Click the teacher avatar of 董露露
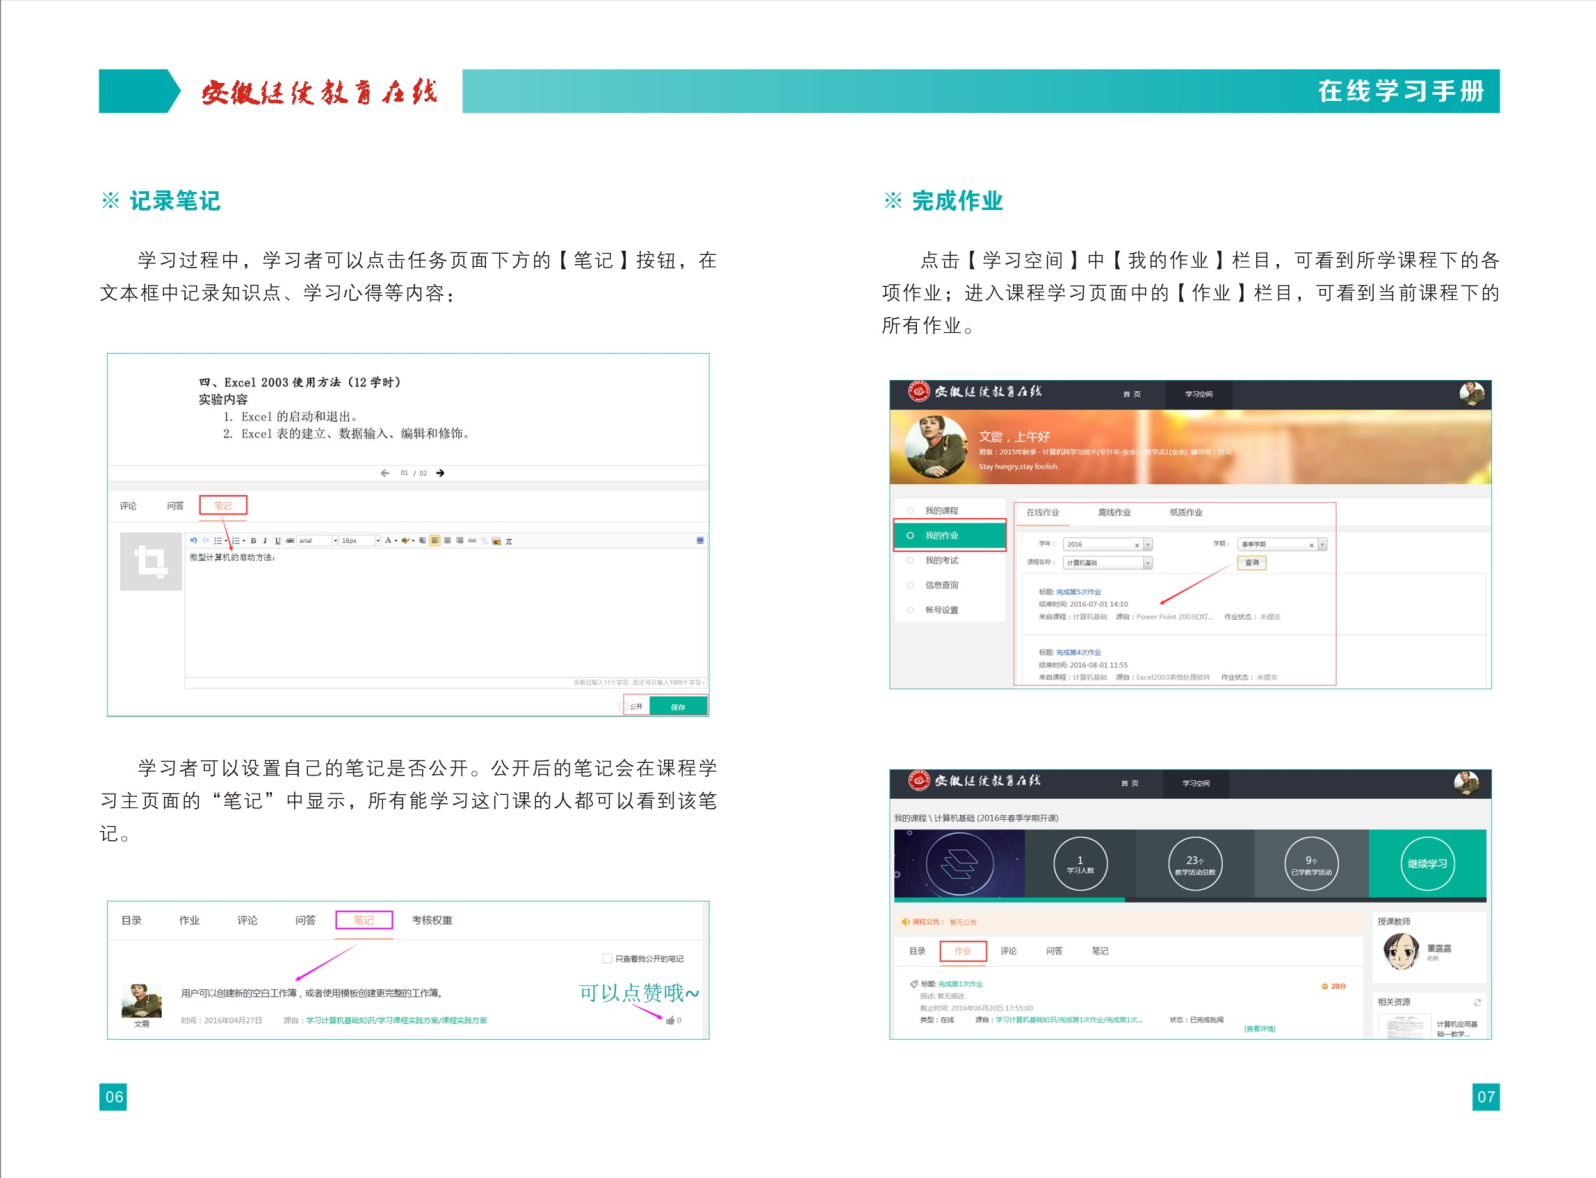This screenshot has height=1178, width=1596. click(x=1401, y=951)
